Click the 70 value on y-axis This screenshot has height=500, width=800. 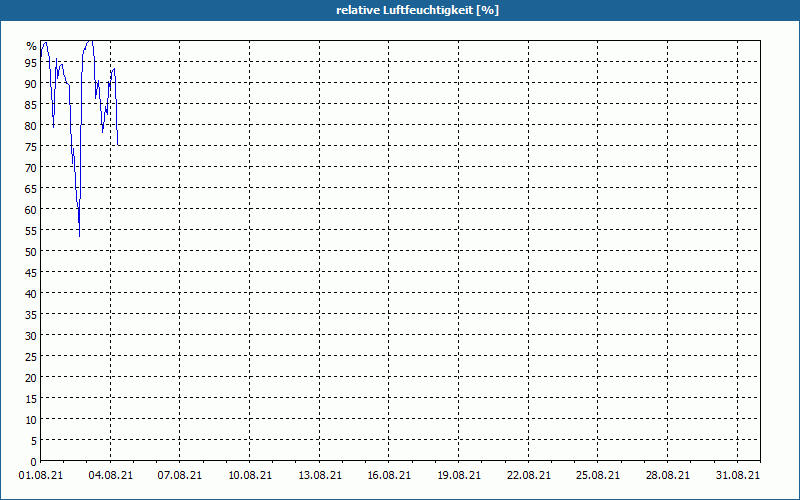coord(31,167)
